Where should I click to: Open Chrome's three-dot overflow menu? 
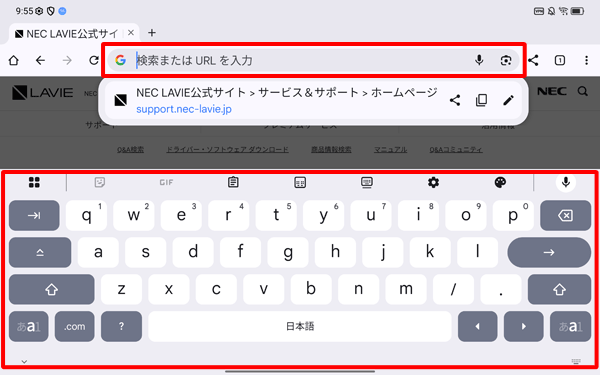586,60
